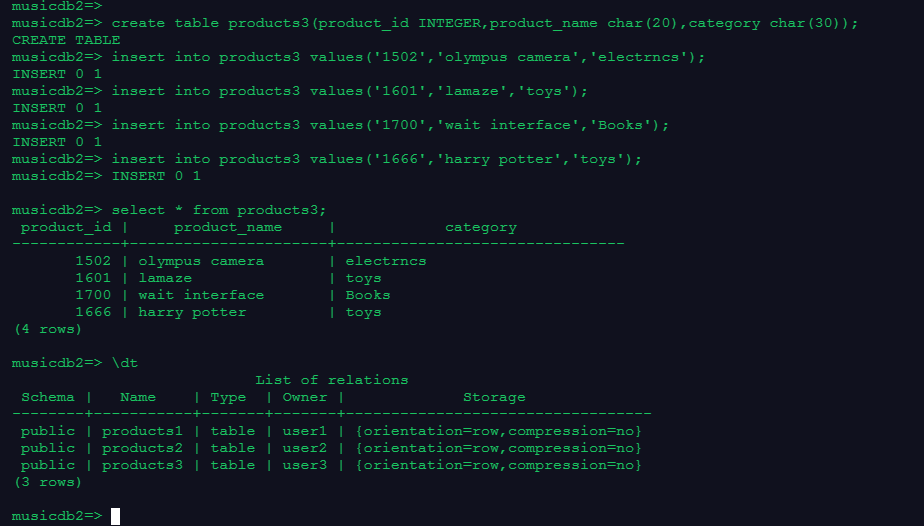Screen dimensions: 924x526
Task: Select products1 in the relations list
Action: [x=142, y=431]
